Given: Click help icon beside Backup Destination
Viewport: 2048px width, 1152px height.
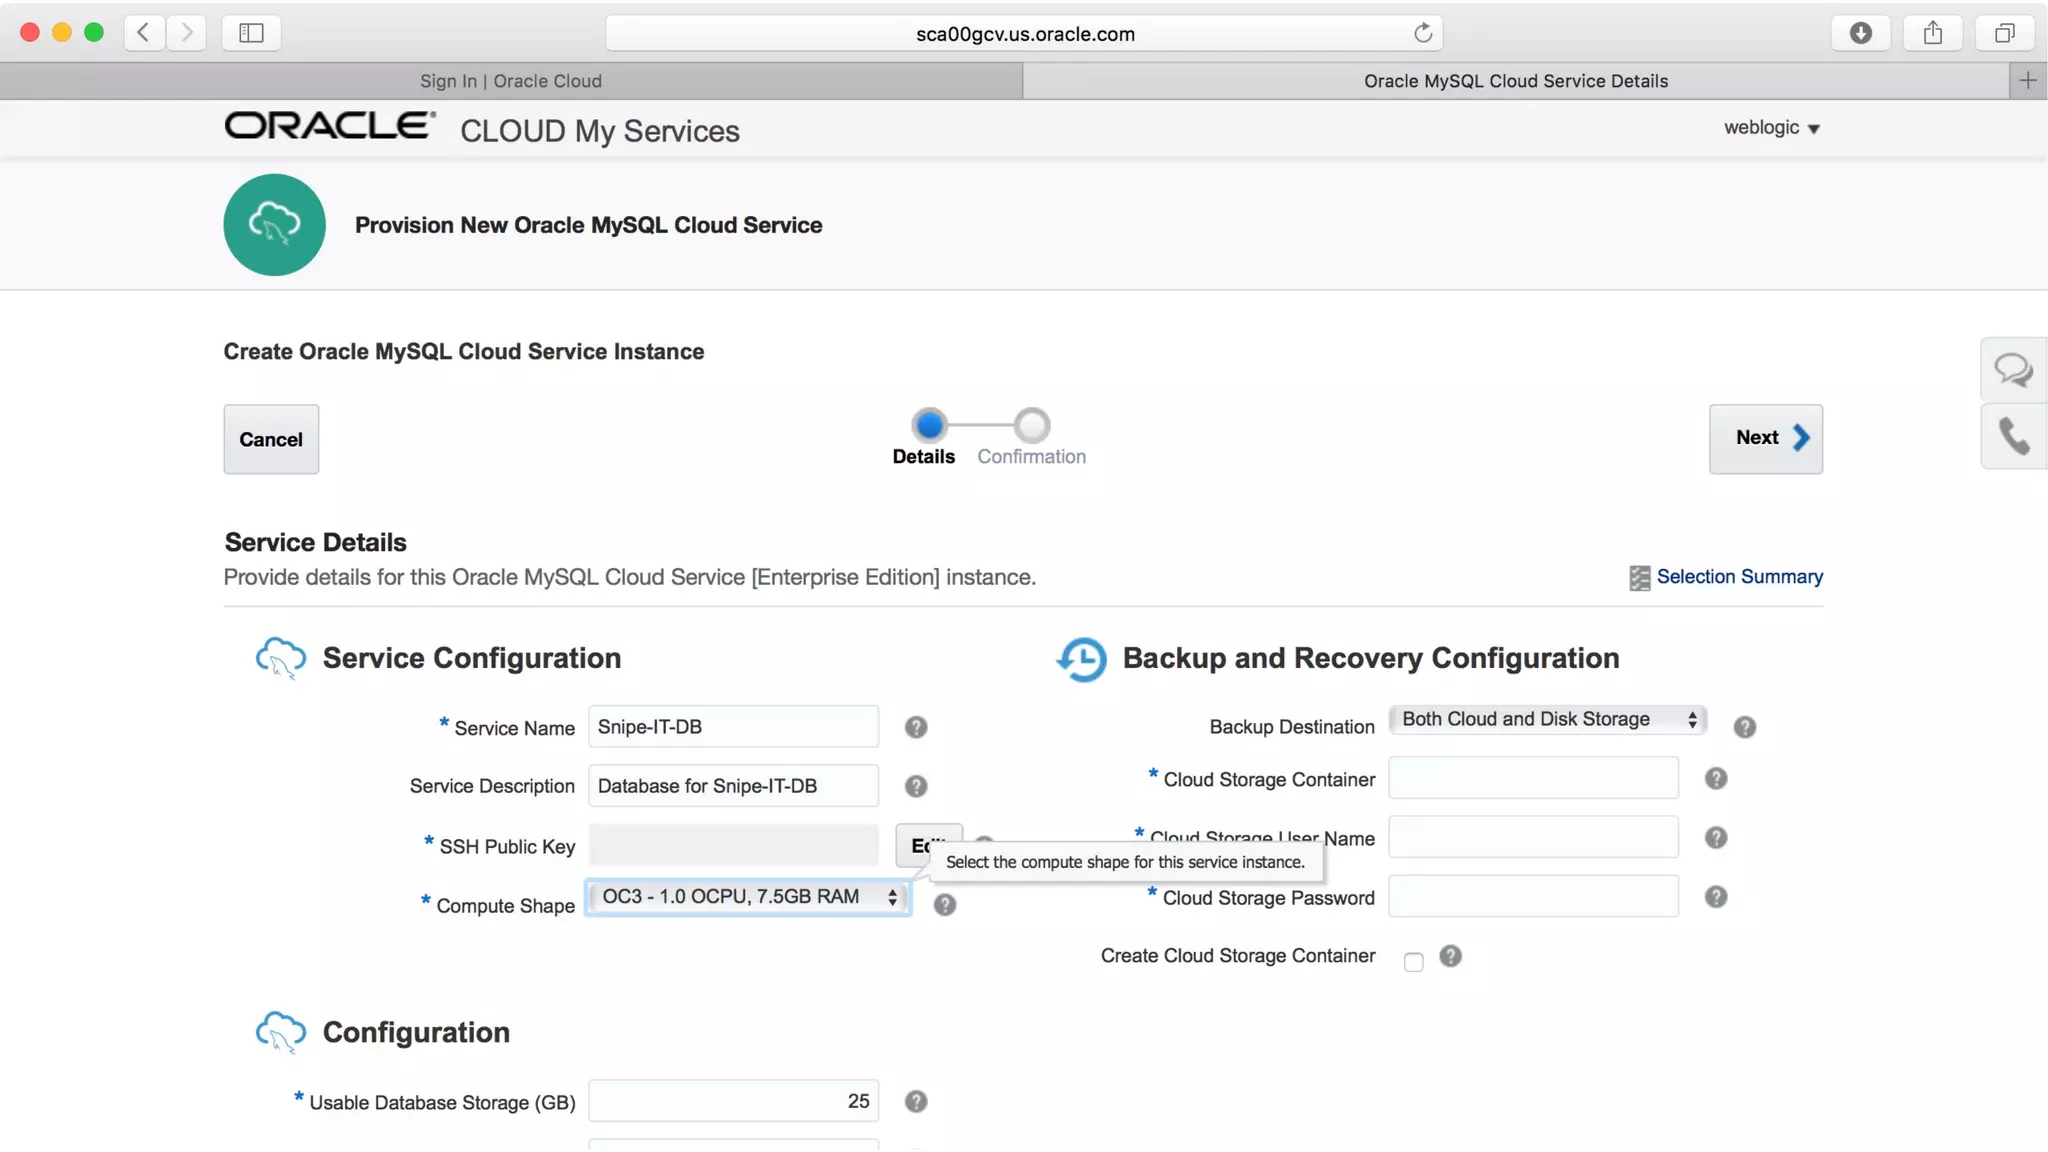Looking at the screenshot, I should pyautogui.click(x=1744, y=727).
